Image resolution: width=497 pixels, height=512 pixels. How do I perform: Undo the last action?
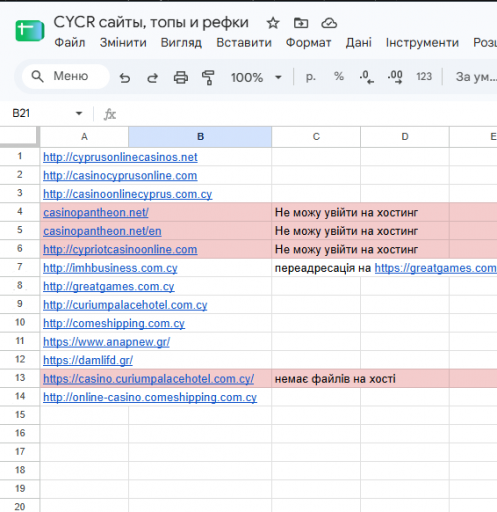[x=125, y=78]
